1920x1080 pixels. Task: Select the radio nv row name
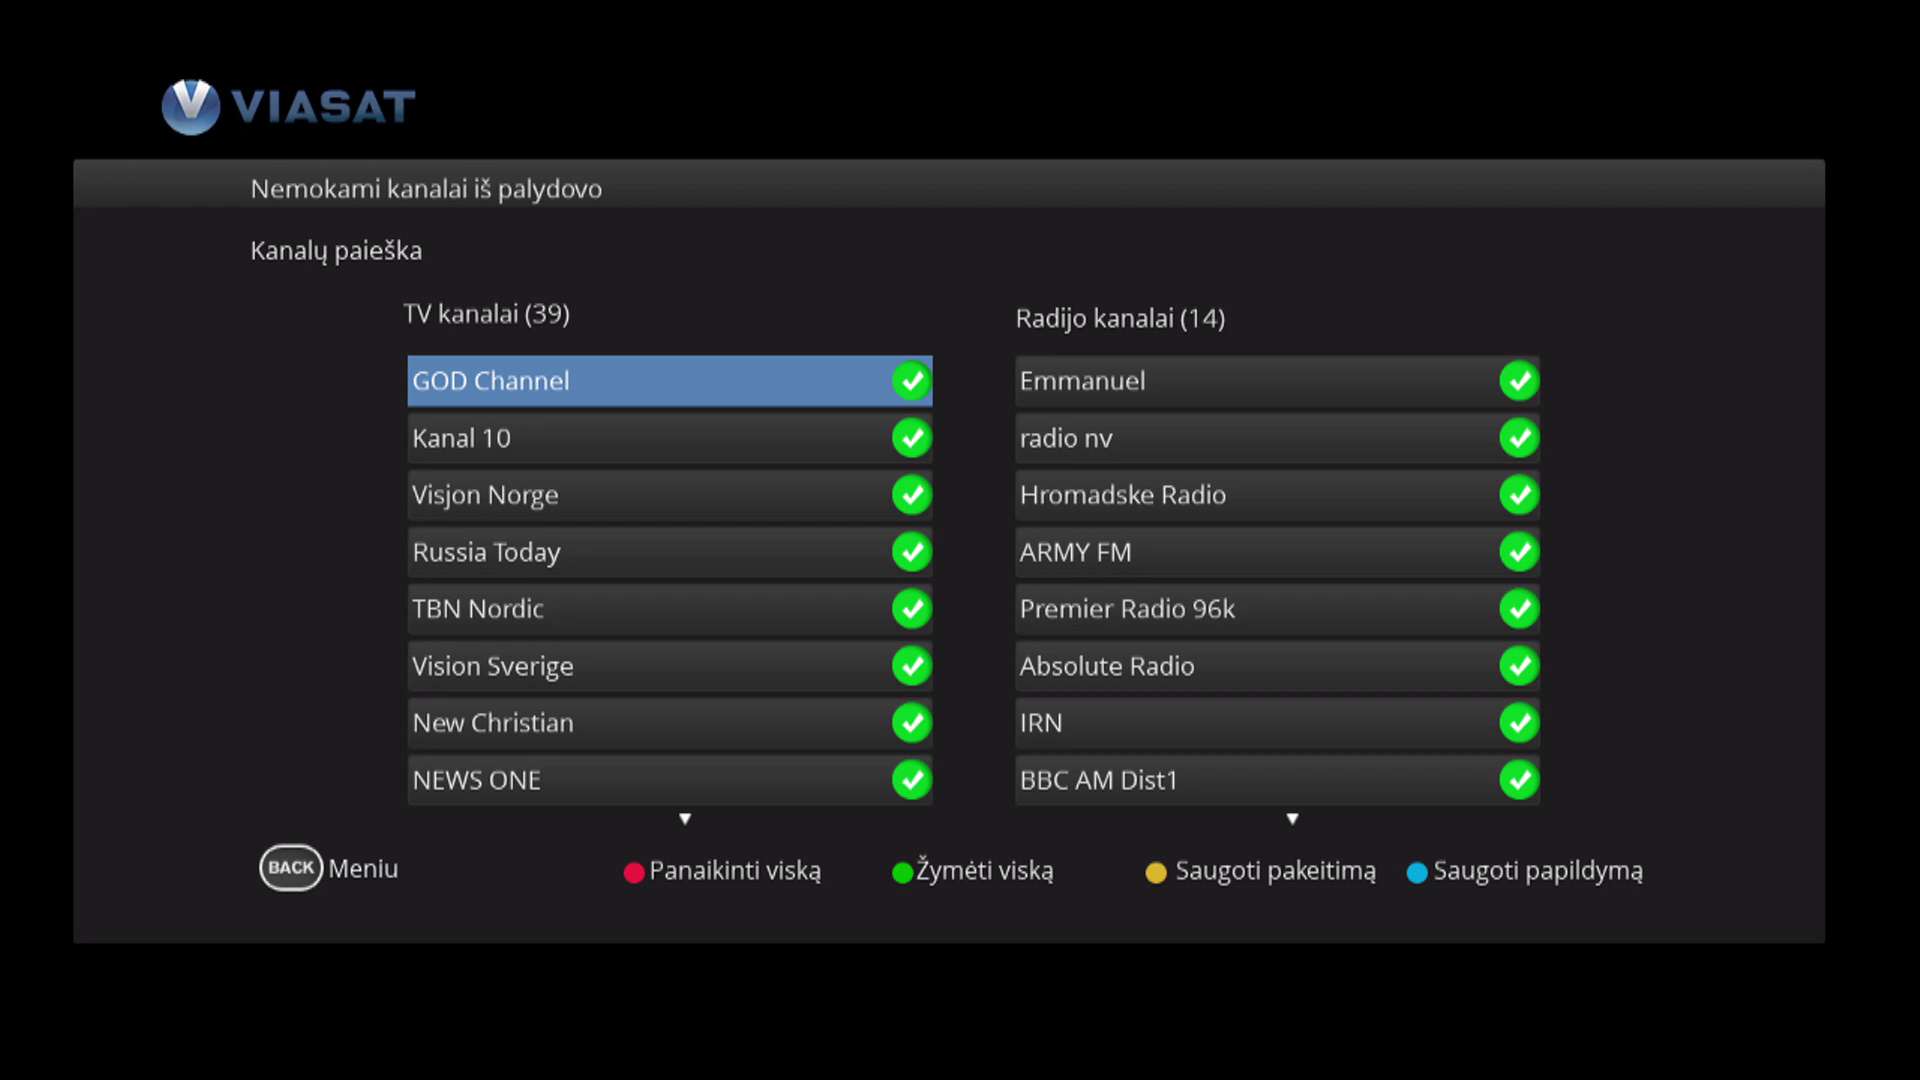(1066, 438)
